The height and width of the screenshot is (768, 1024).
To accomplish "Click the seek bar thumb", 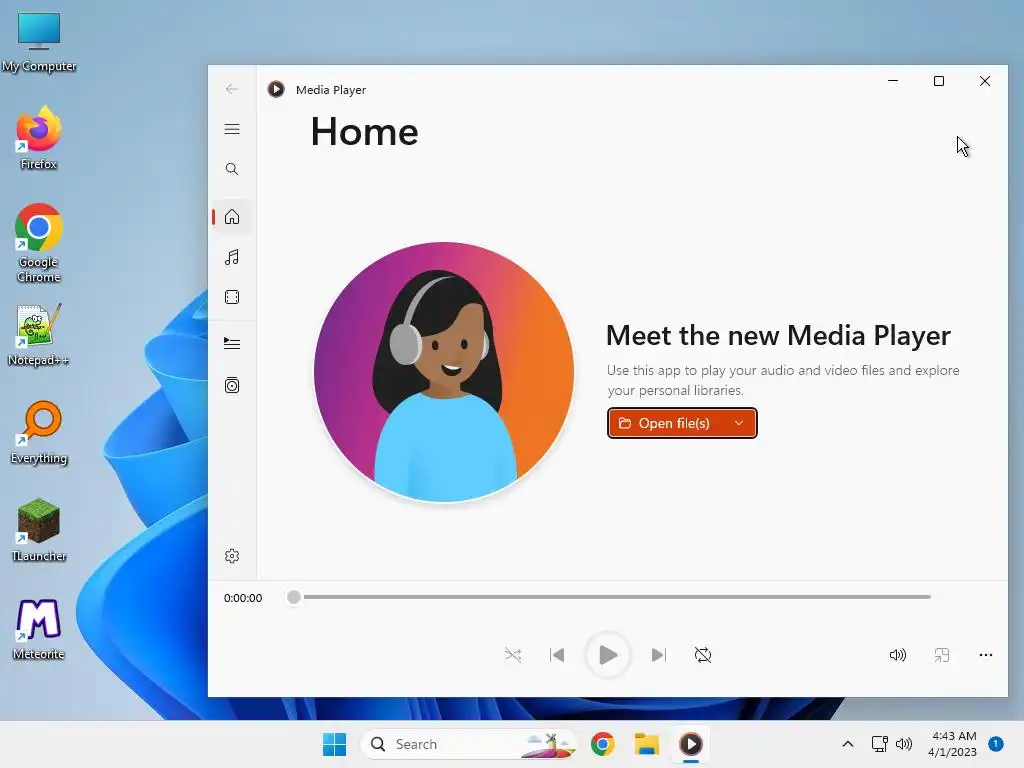I will pos(294,597).
